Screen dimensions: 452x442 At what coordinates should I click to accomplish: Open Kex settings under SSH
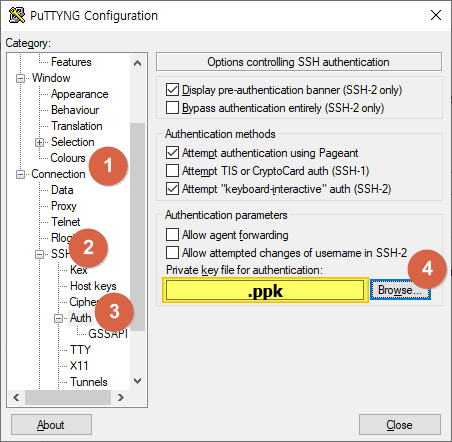coord(79,270)
